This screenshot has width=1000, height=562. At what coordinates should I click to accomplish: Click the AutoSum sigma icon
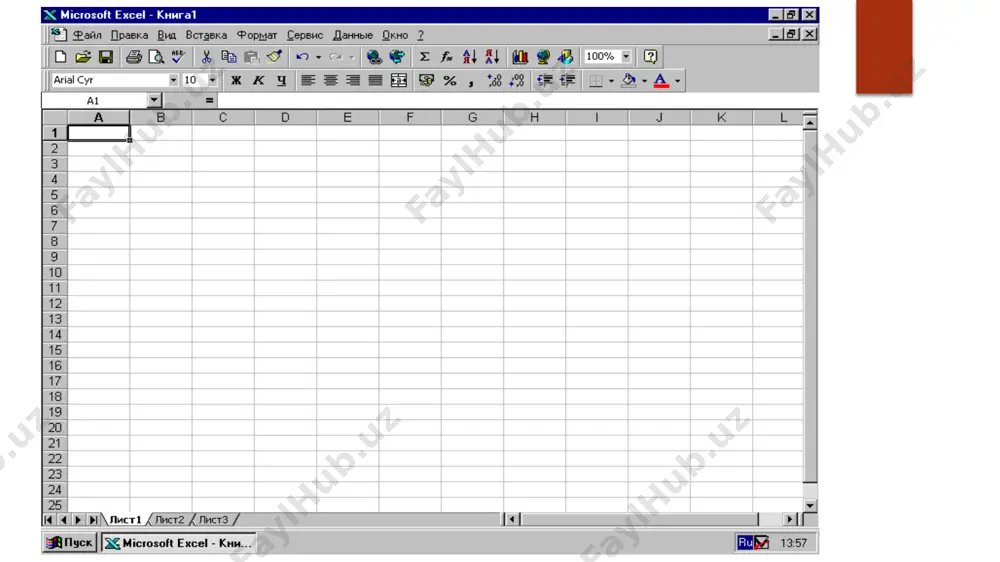coord(424,57)
